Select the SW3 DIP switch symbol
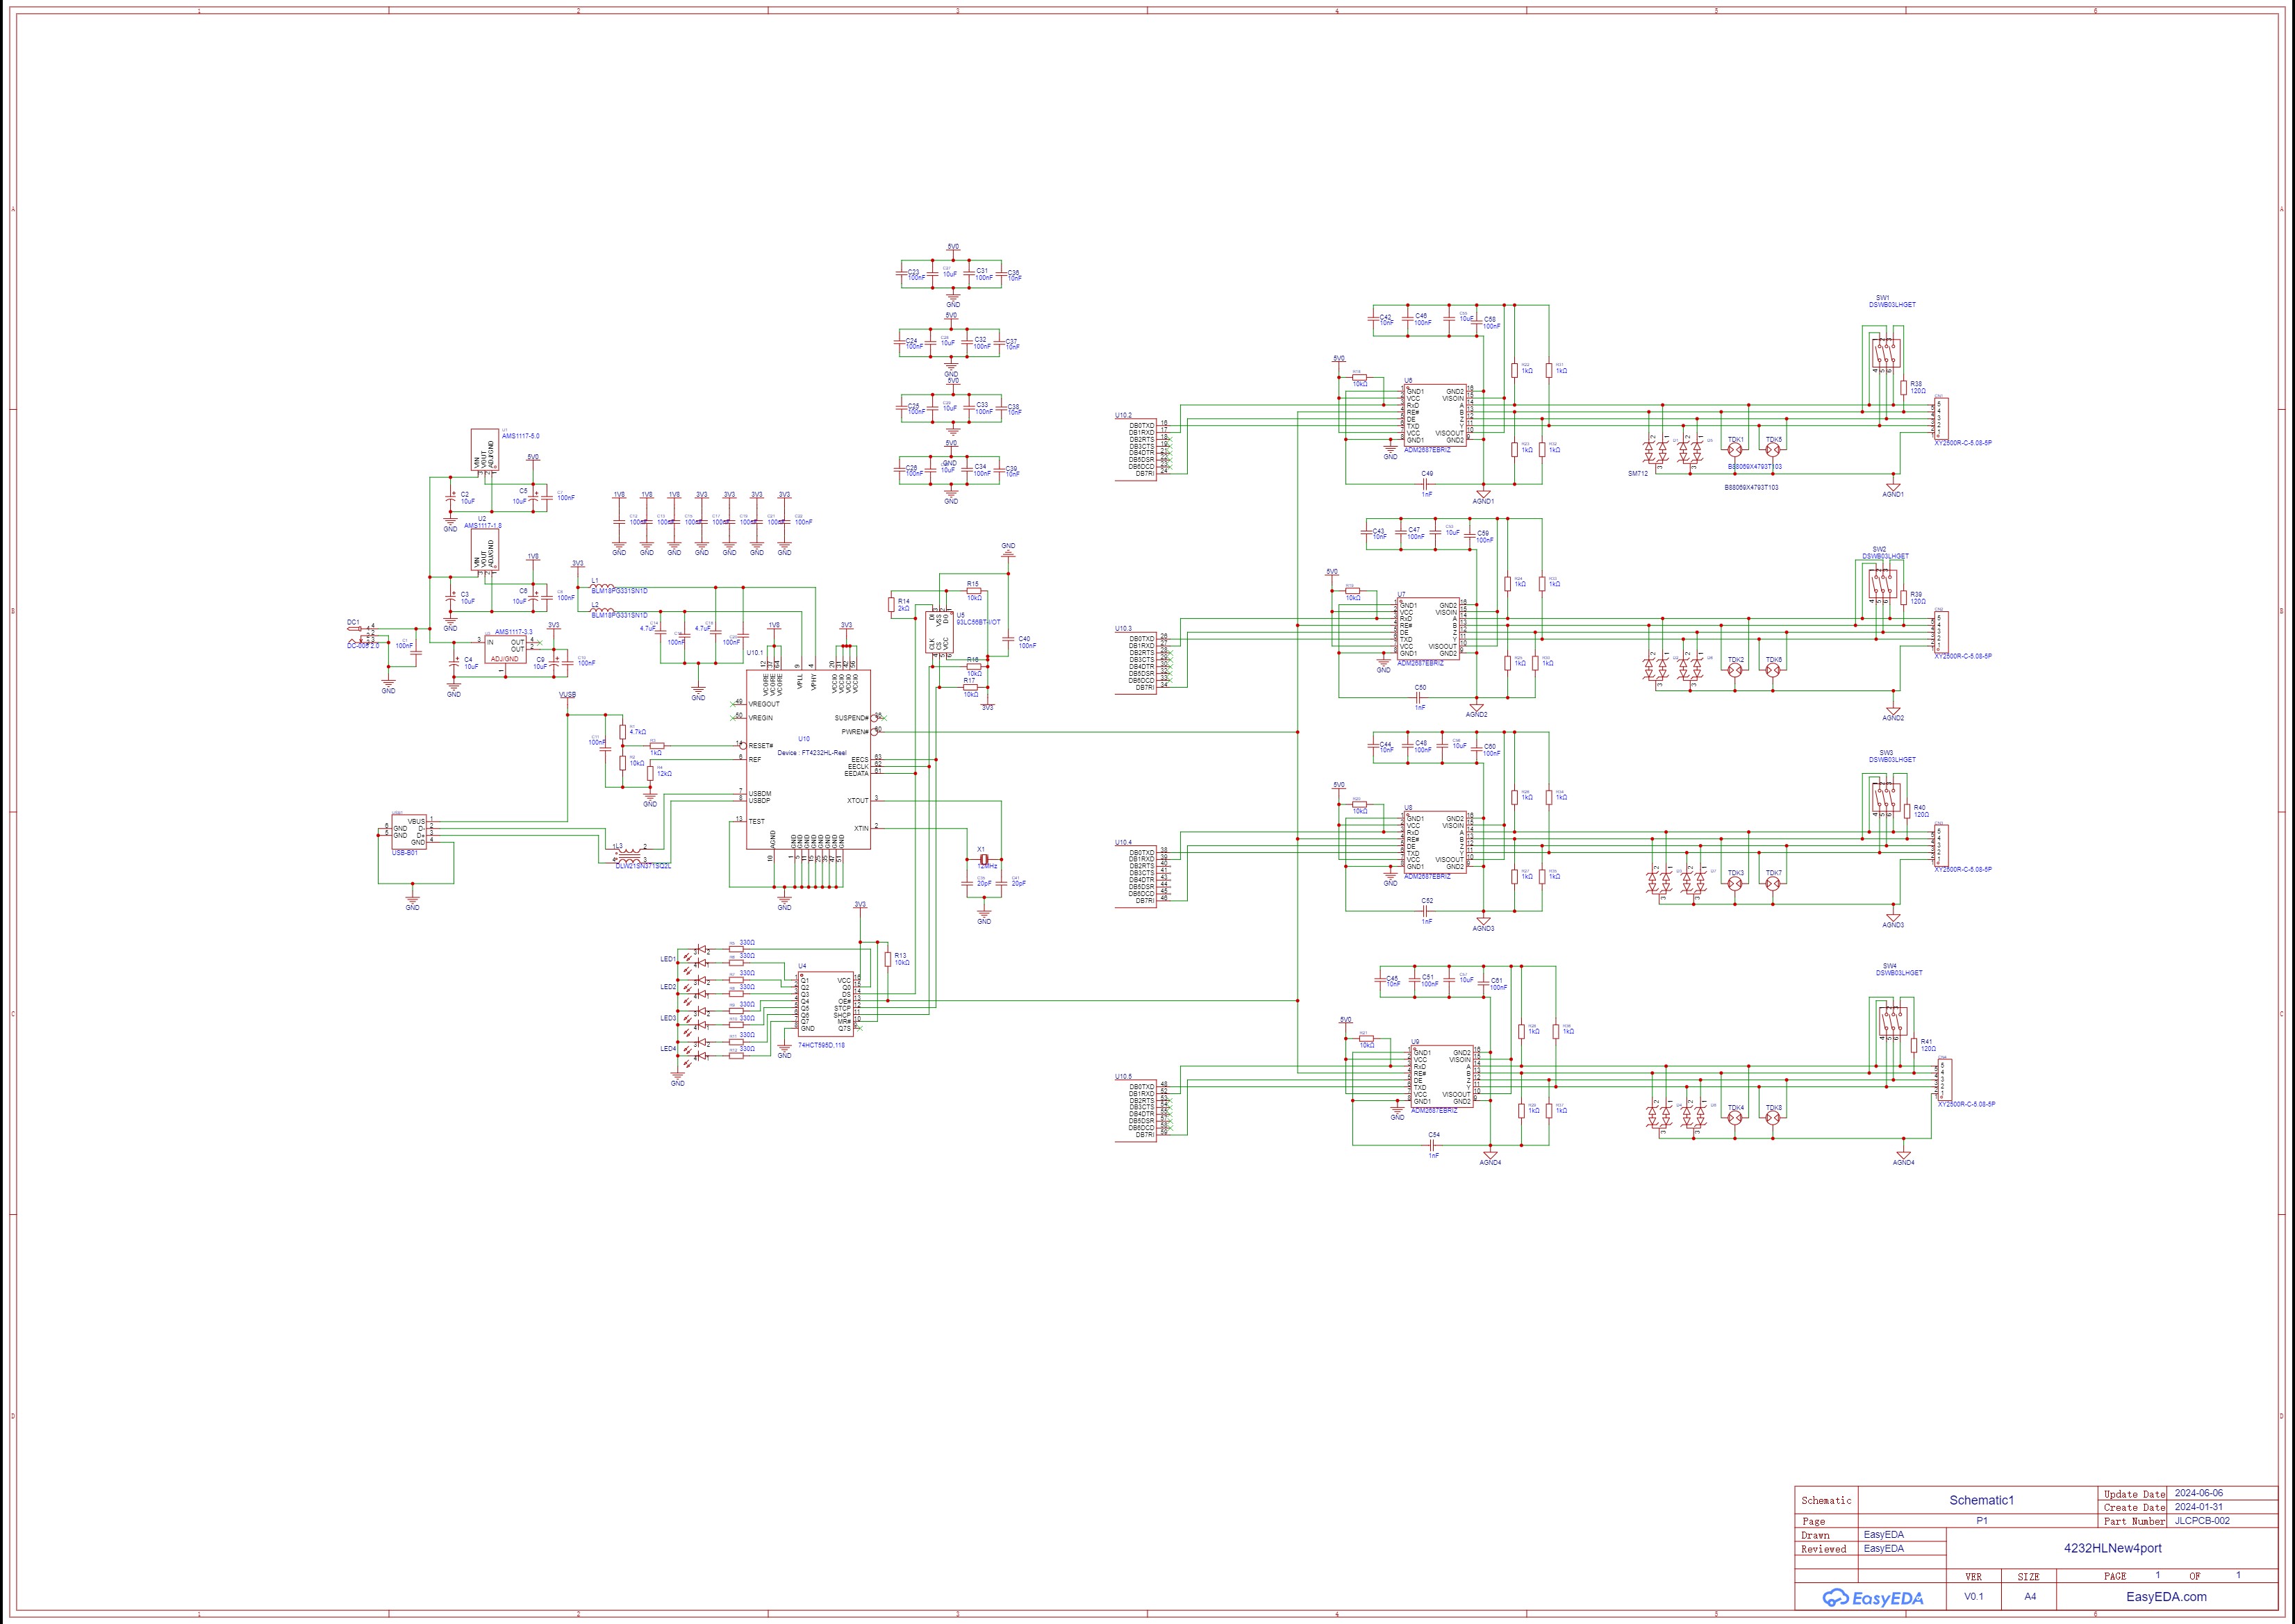Viewport: 2295px width, 1624px height. coord(1886,797)
